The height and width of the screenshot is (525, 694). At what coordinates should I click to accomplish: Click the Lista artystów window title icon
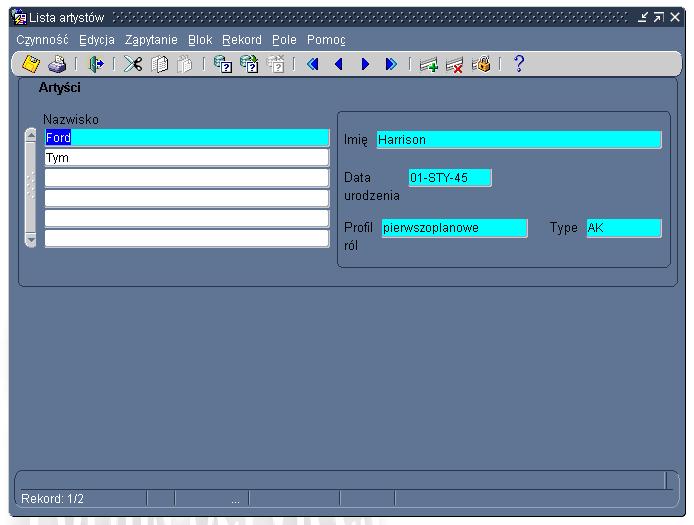click(x=19, y=17)
